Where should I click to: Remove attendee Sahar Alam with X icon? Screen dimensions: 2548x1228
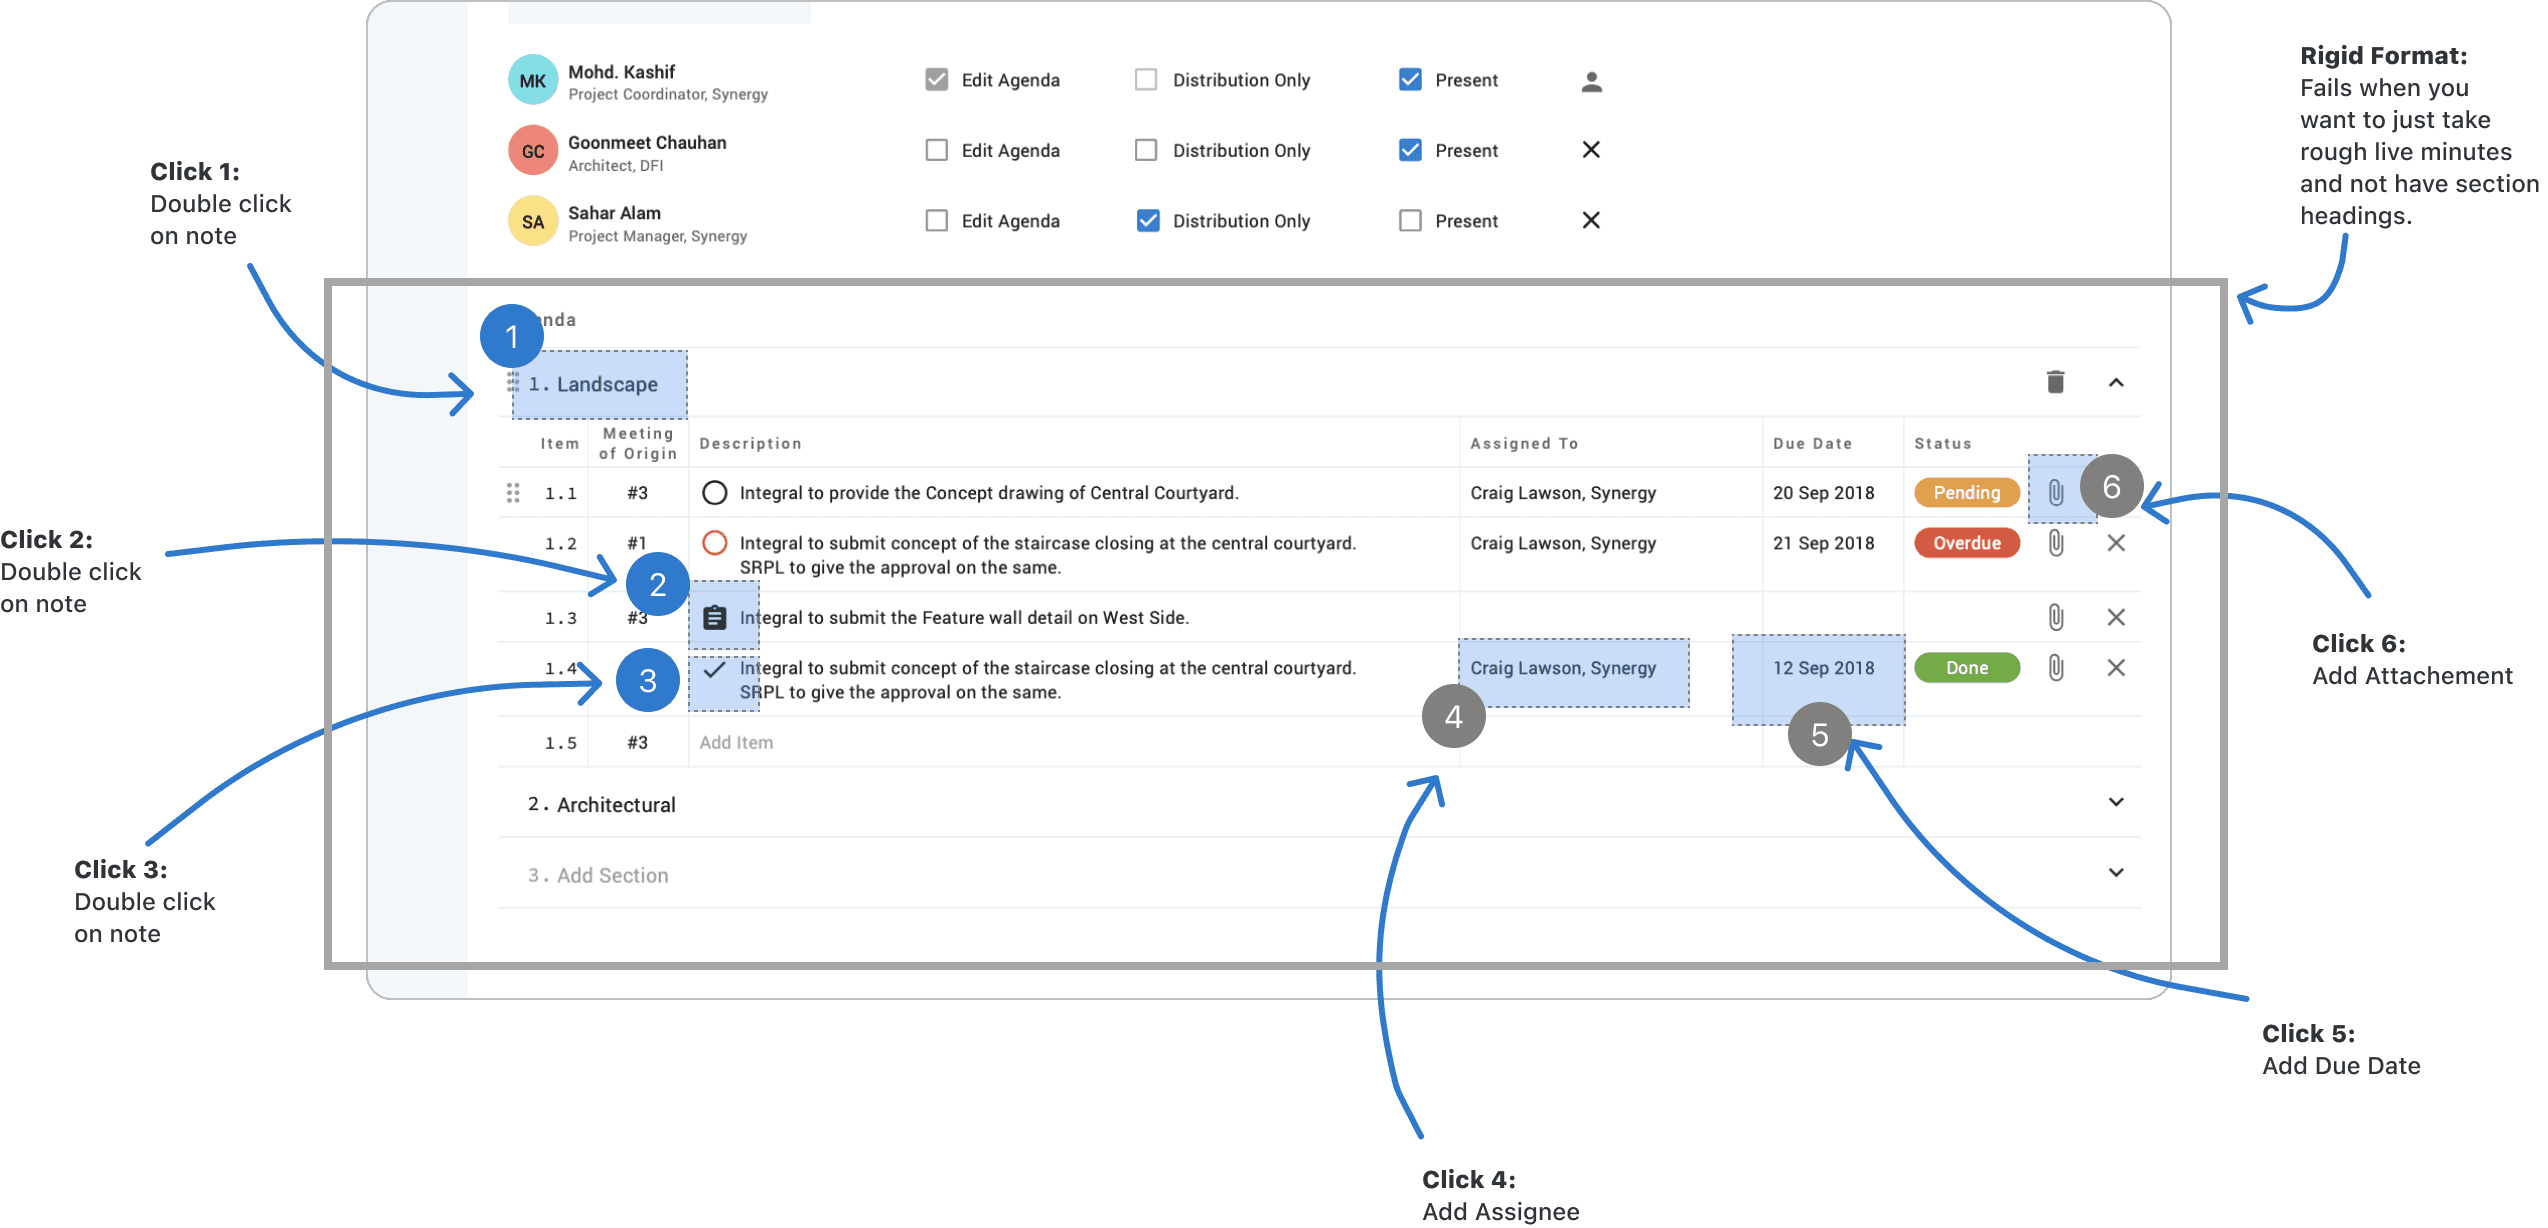coord(1591,220)
